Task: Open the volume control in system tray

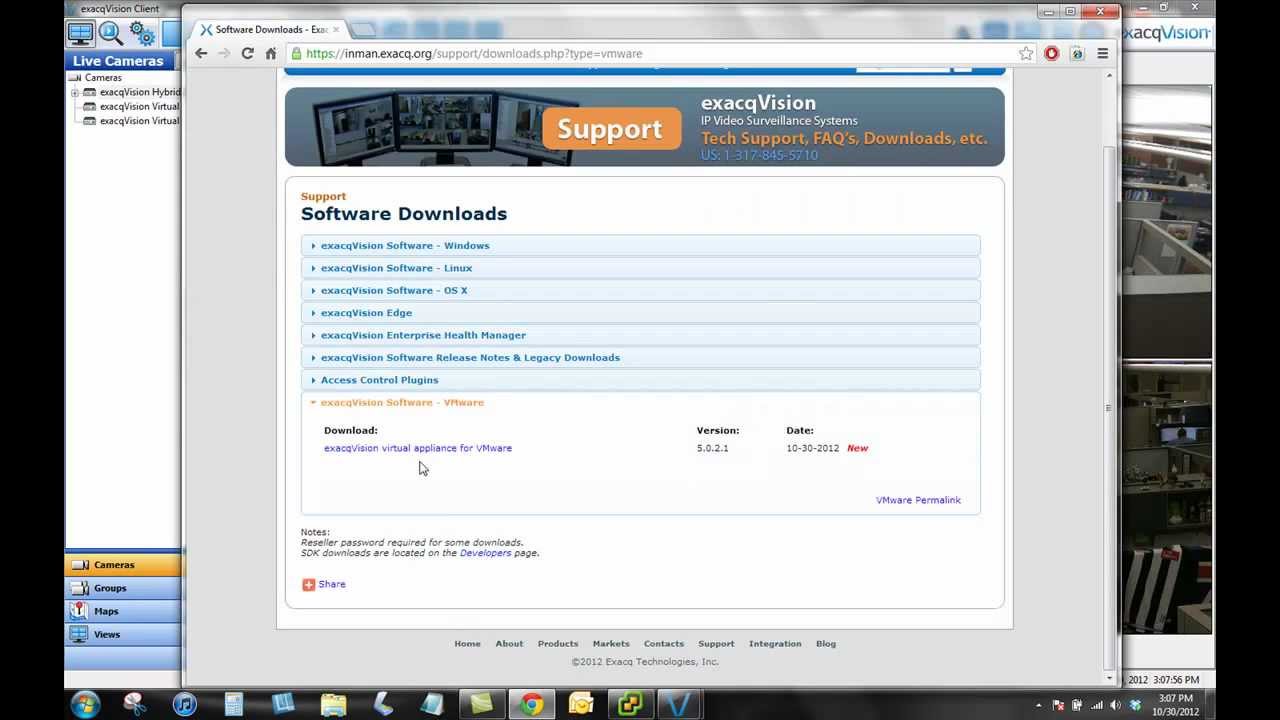Action: tap(1116, 705)
